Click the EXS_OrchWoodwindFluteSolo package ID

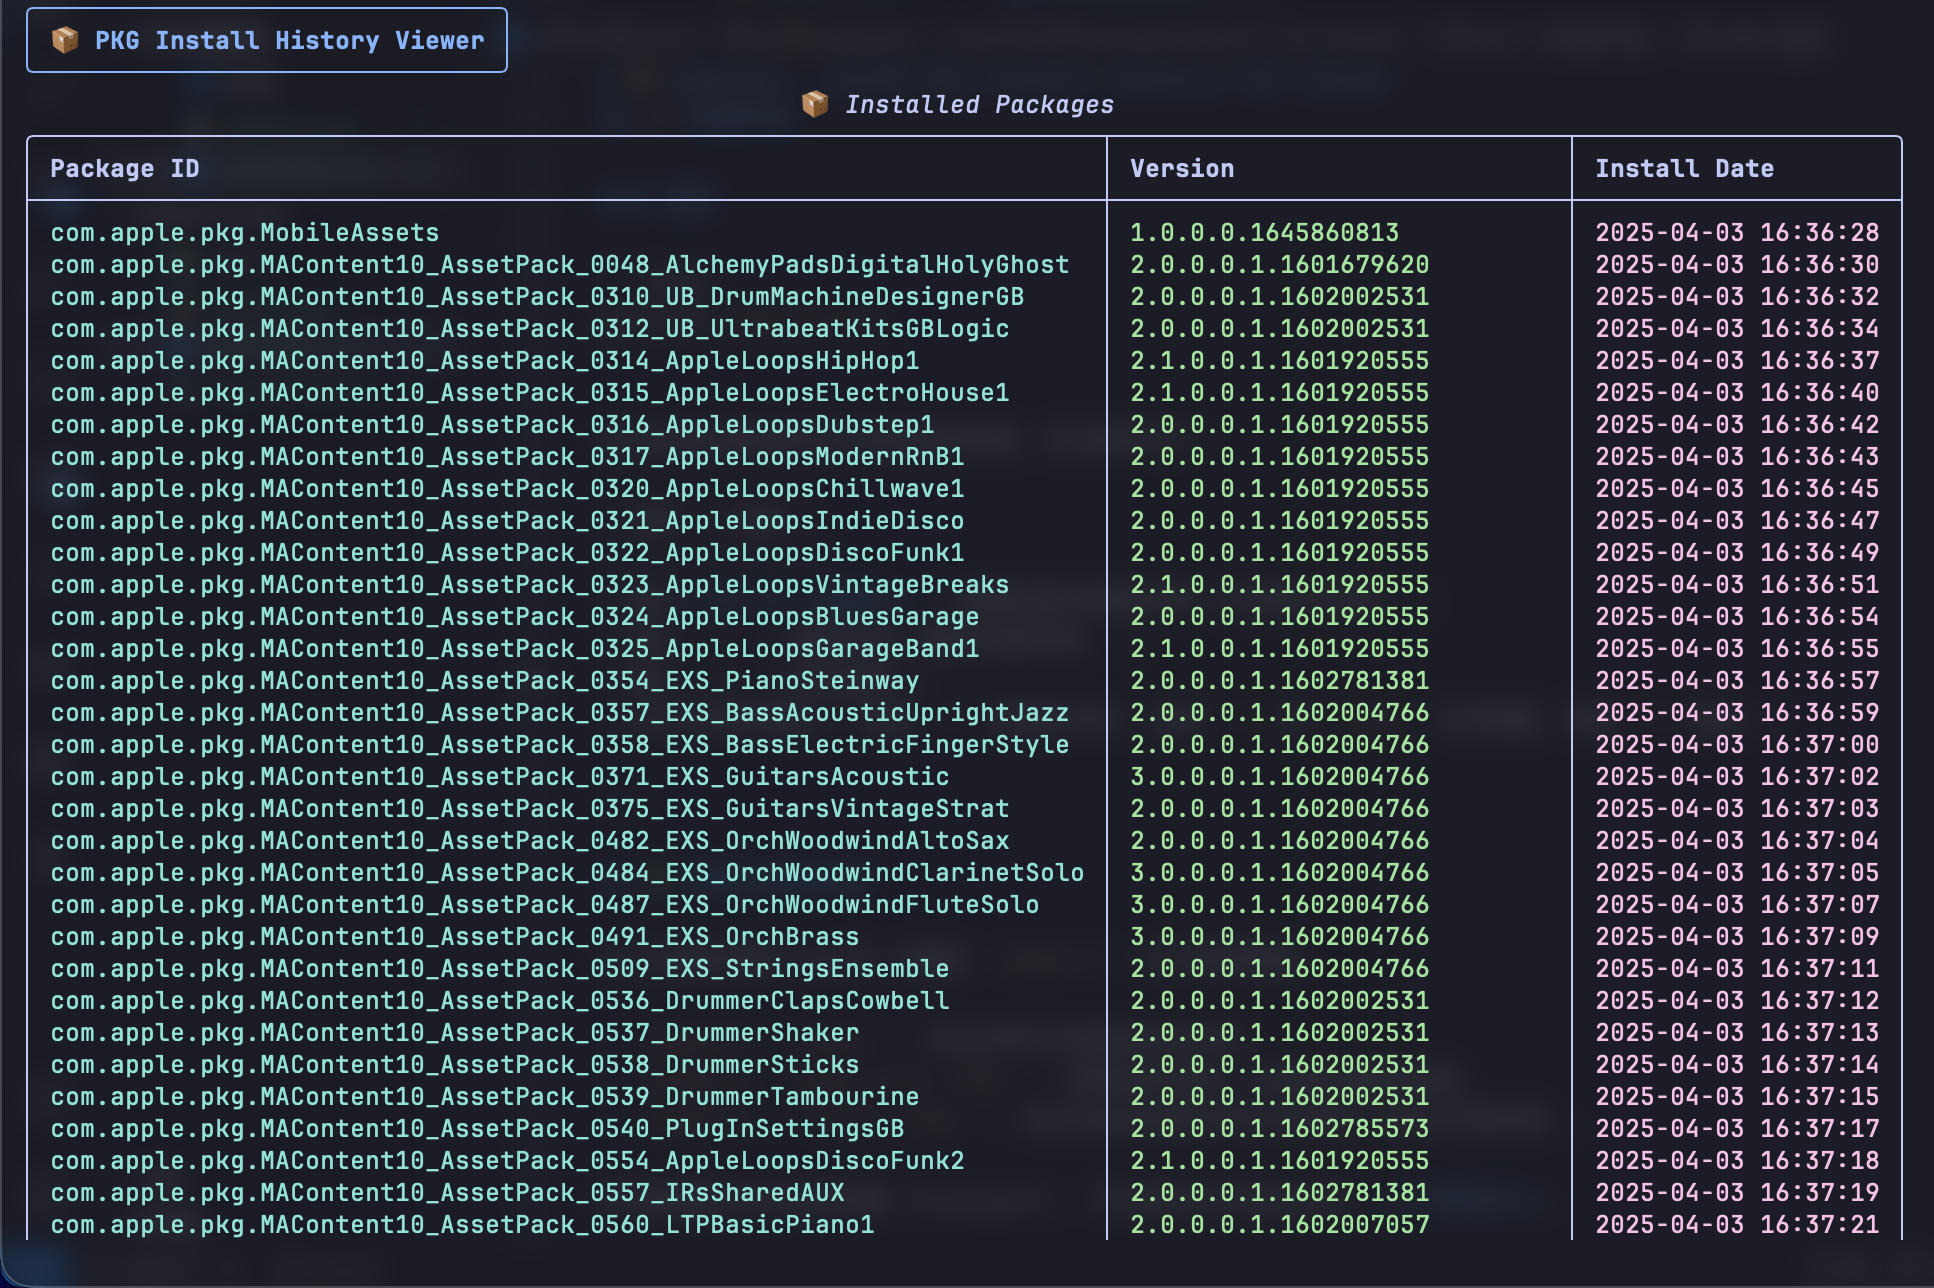(x=545, y=904)
